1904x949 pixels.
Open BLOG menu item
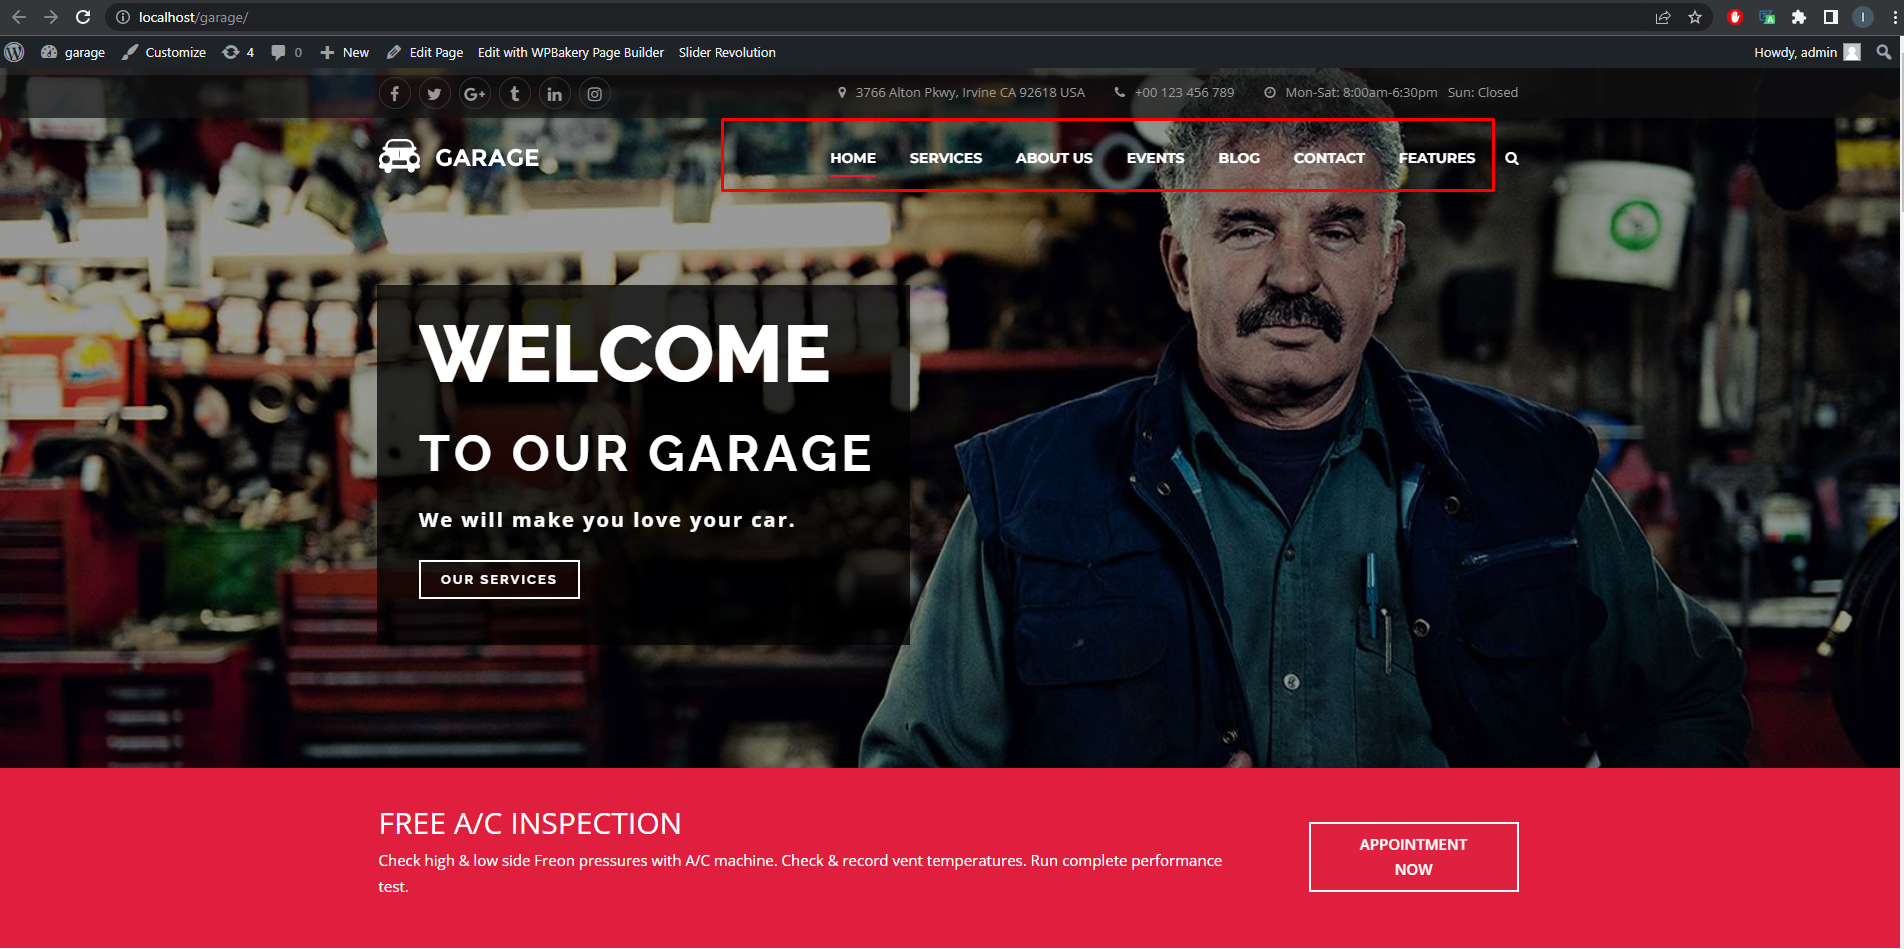(1239, 158)
